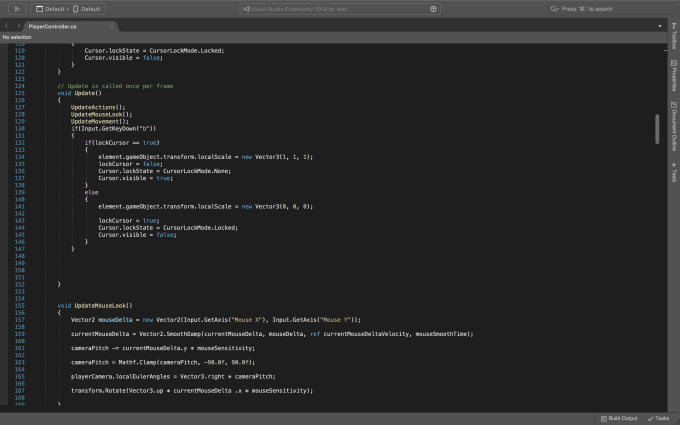Open the Default configuration selector

pyautogui.click(x=49, y=9)
